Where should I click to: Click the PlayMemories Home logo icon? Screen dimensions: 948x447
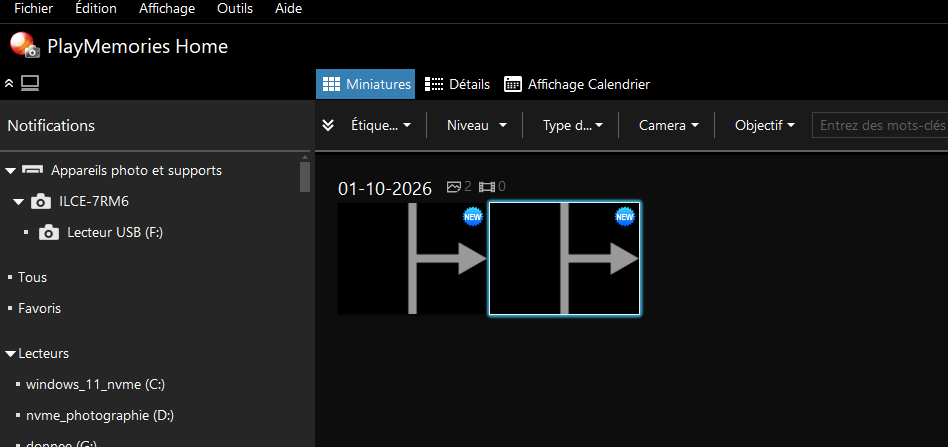[x=25, y=46]
